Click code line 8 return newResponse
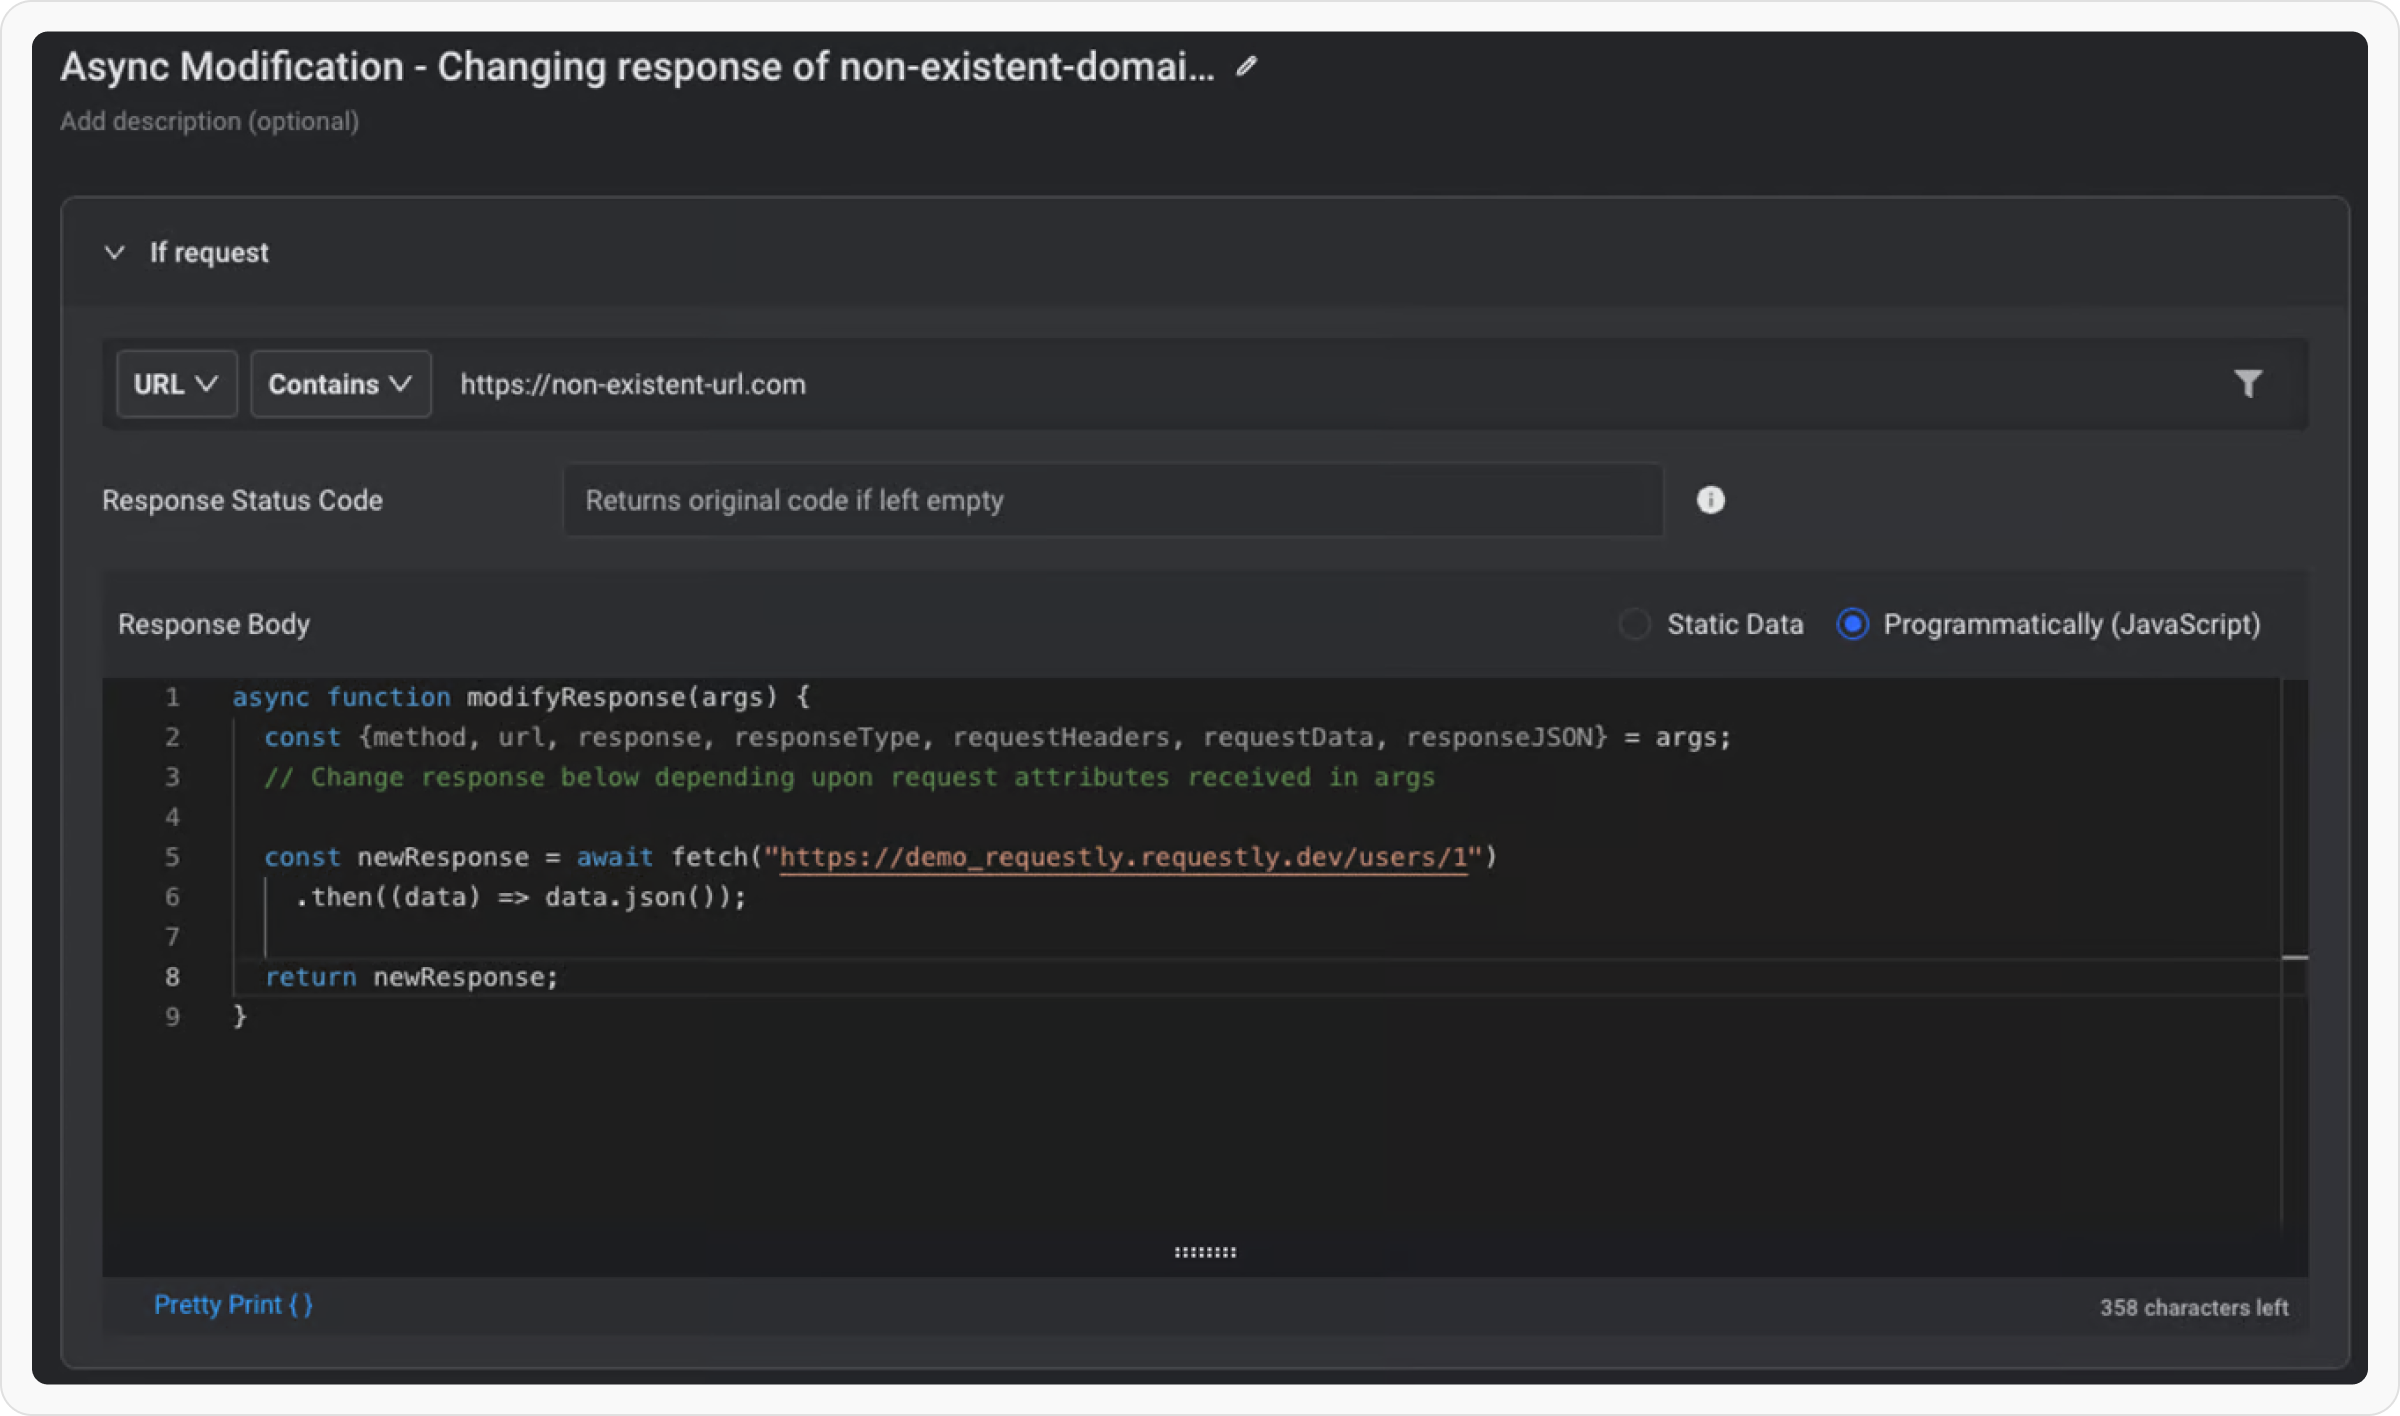Screen dimensions: 2400x1416 [411, 977]
